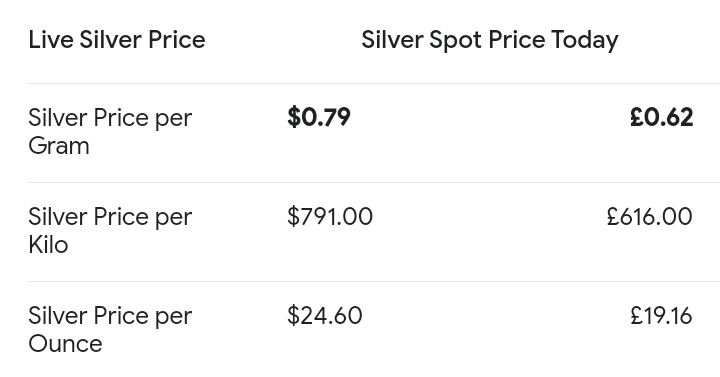Click the £616.00 per kilo value
This screenshot has width=720, height=377.
[x=649, y=216]
